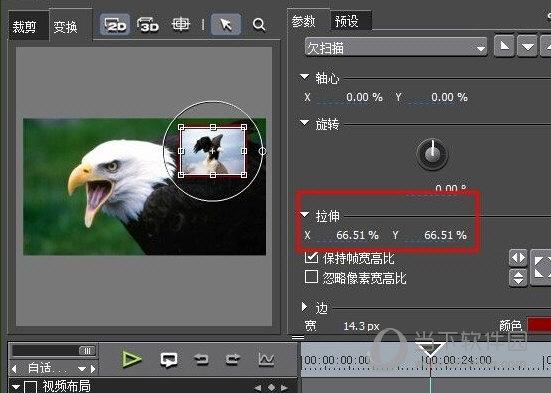
Task: Click the rotation handle on circle edge
Action: [x=262, y=151]
